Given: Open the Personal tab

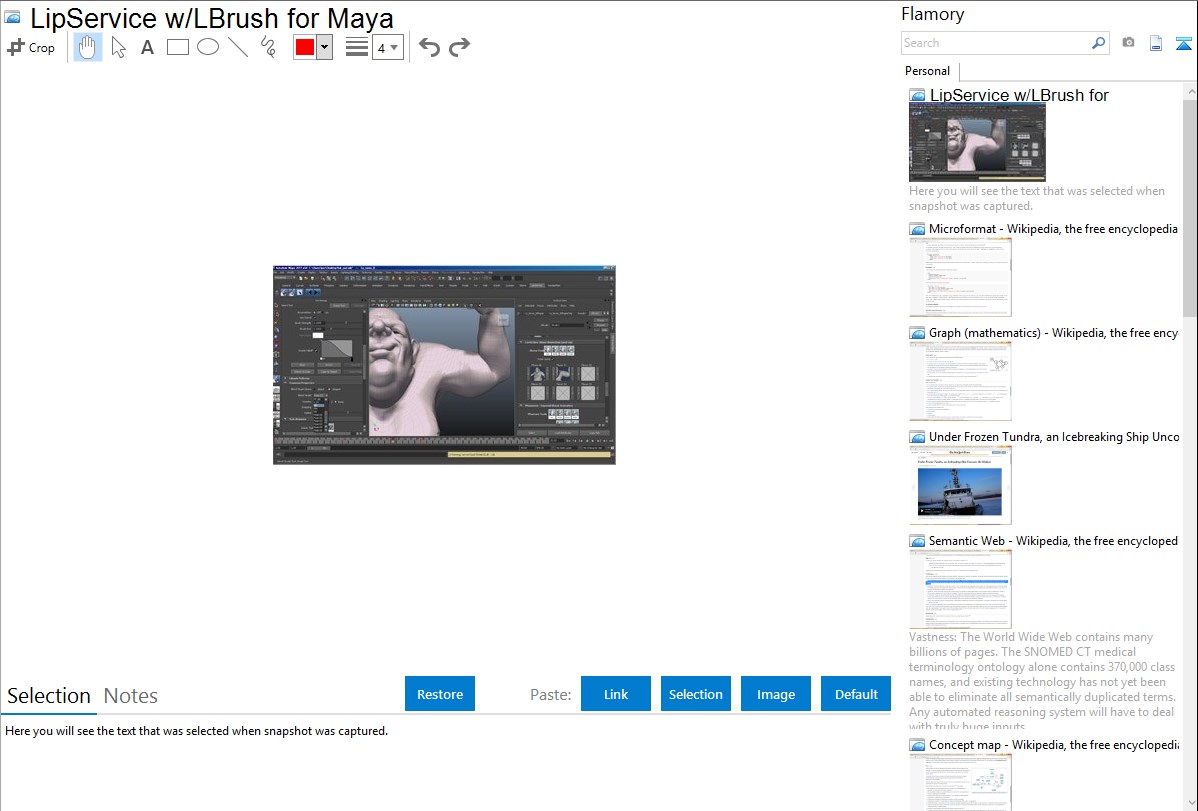Looking at the screenshot, I should click(927, 71).
